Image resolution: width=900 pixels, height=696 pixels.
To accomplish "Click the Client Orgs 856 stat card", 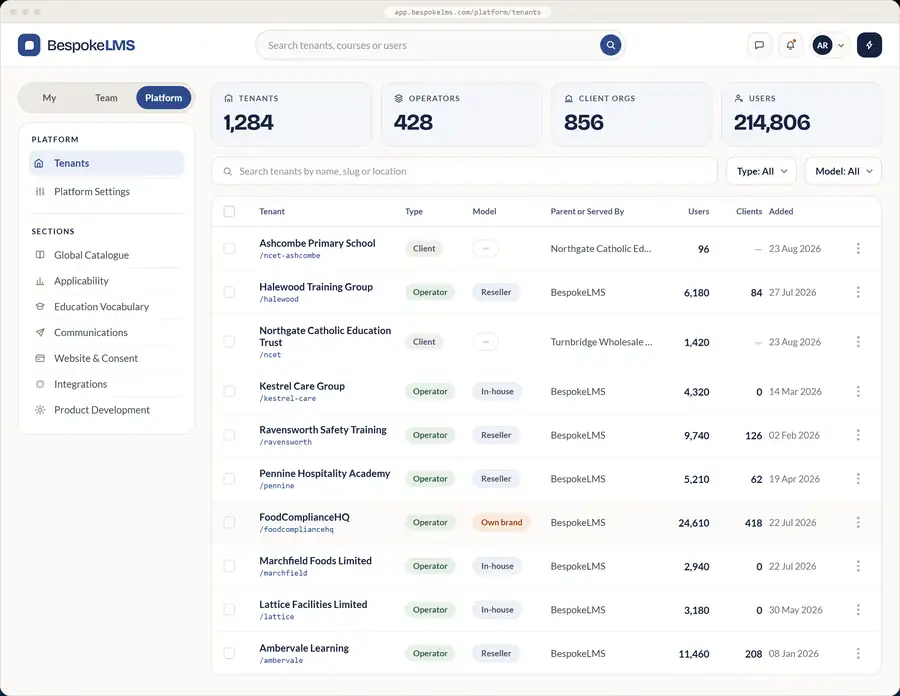I will point(631,114).
